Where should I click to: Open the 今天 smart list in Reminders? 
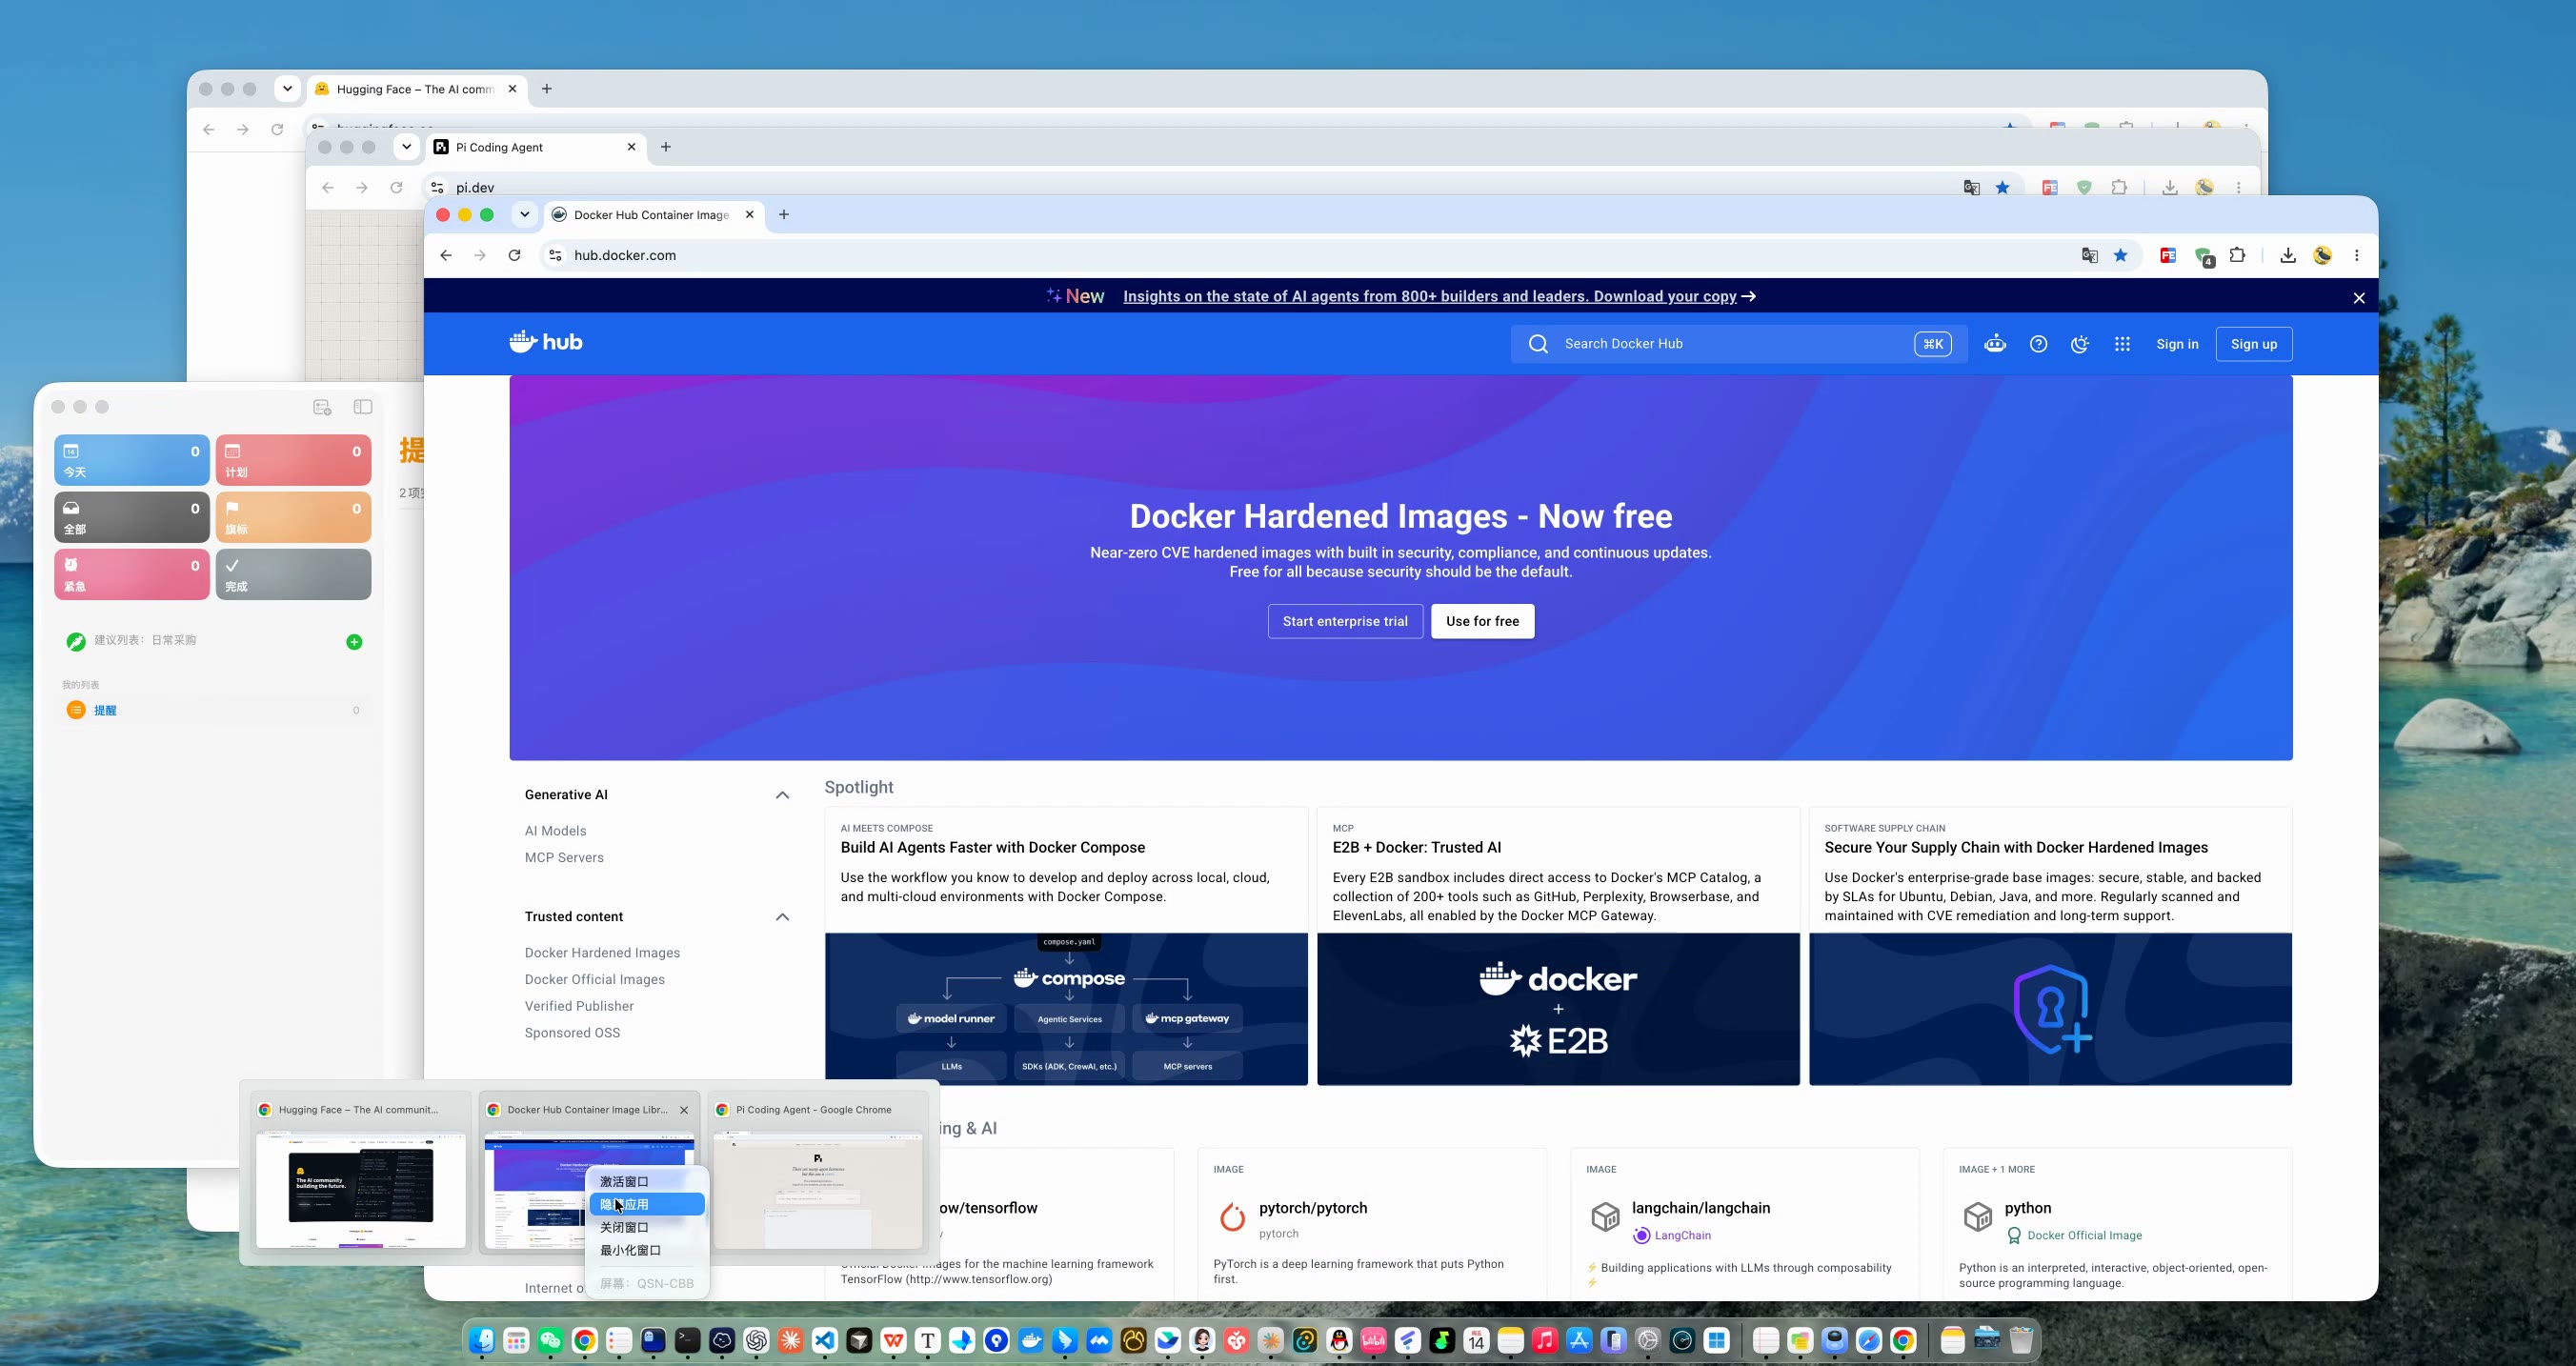pos(132,460)
